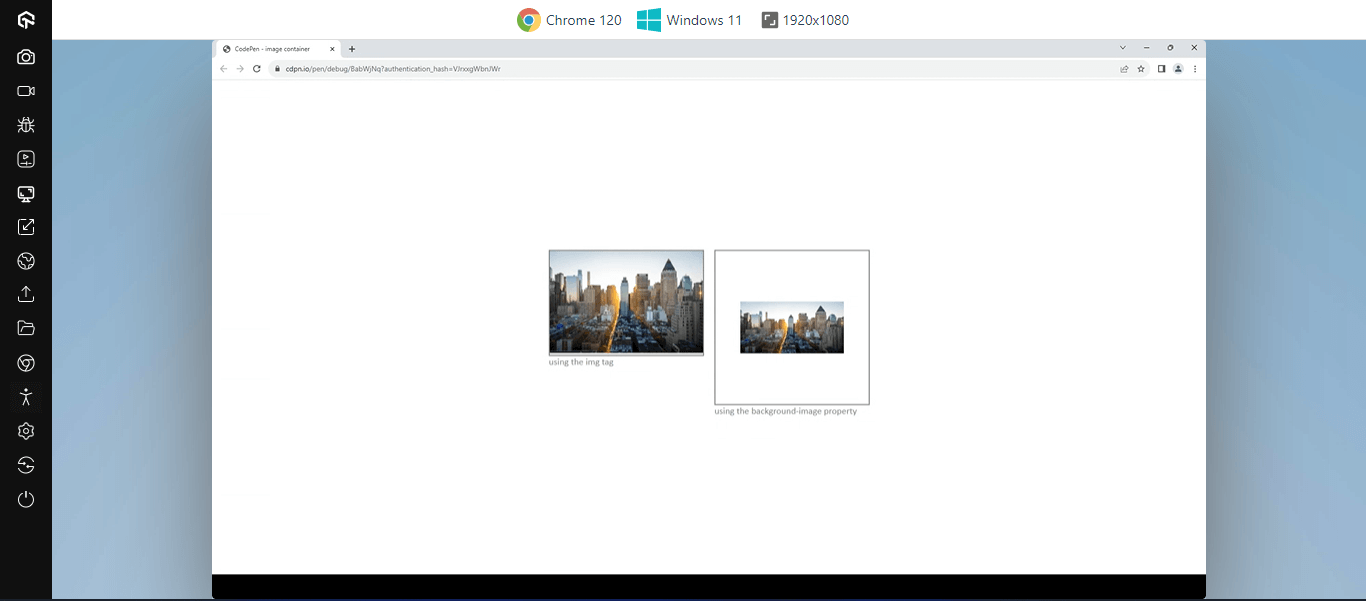This screenshot has width=1366, height=601.
Task: Open Chrome's side panel toggle
Action: point(1159,68)
